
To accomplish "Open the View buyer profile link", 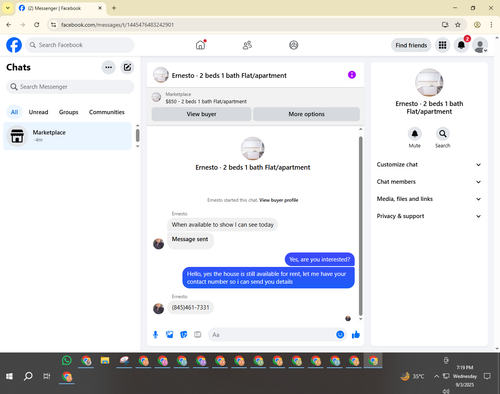I will tap(279, 200).
